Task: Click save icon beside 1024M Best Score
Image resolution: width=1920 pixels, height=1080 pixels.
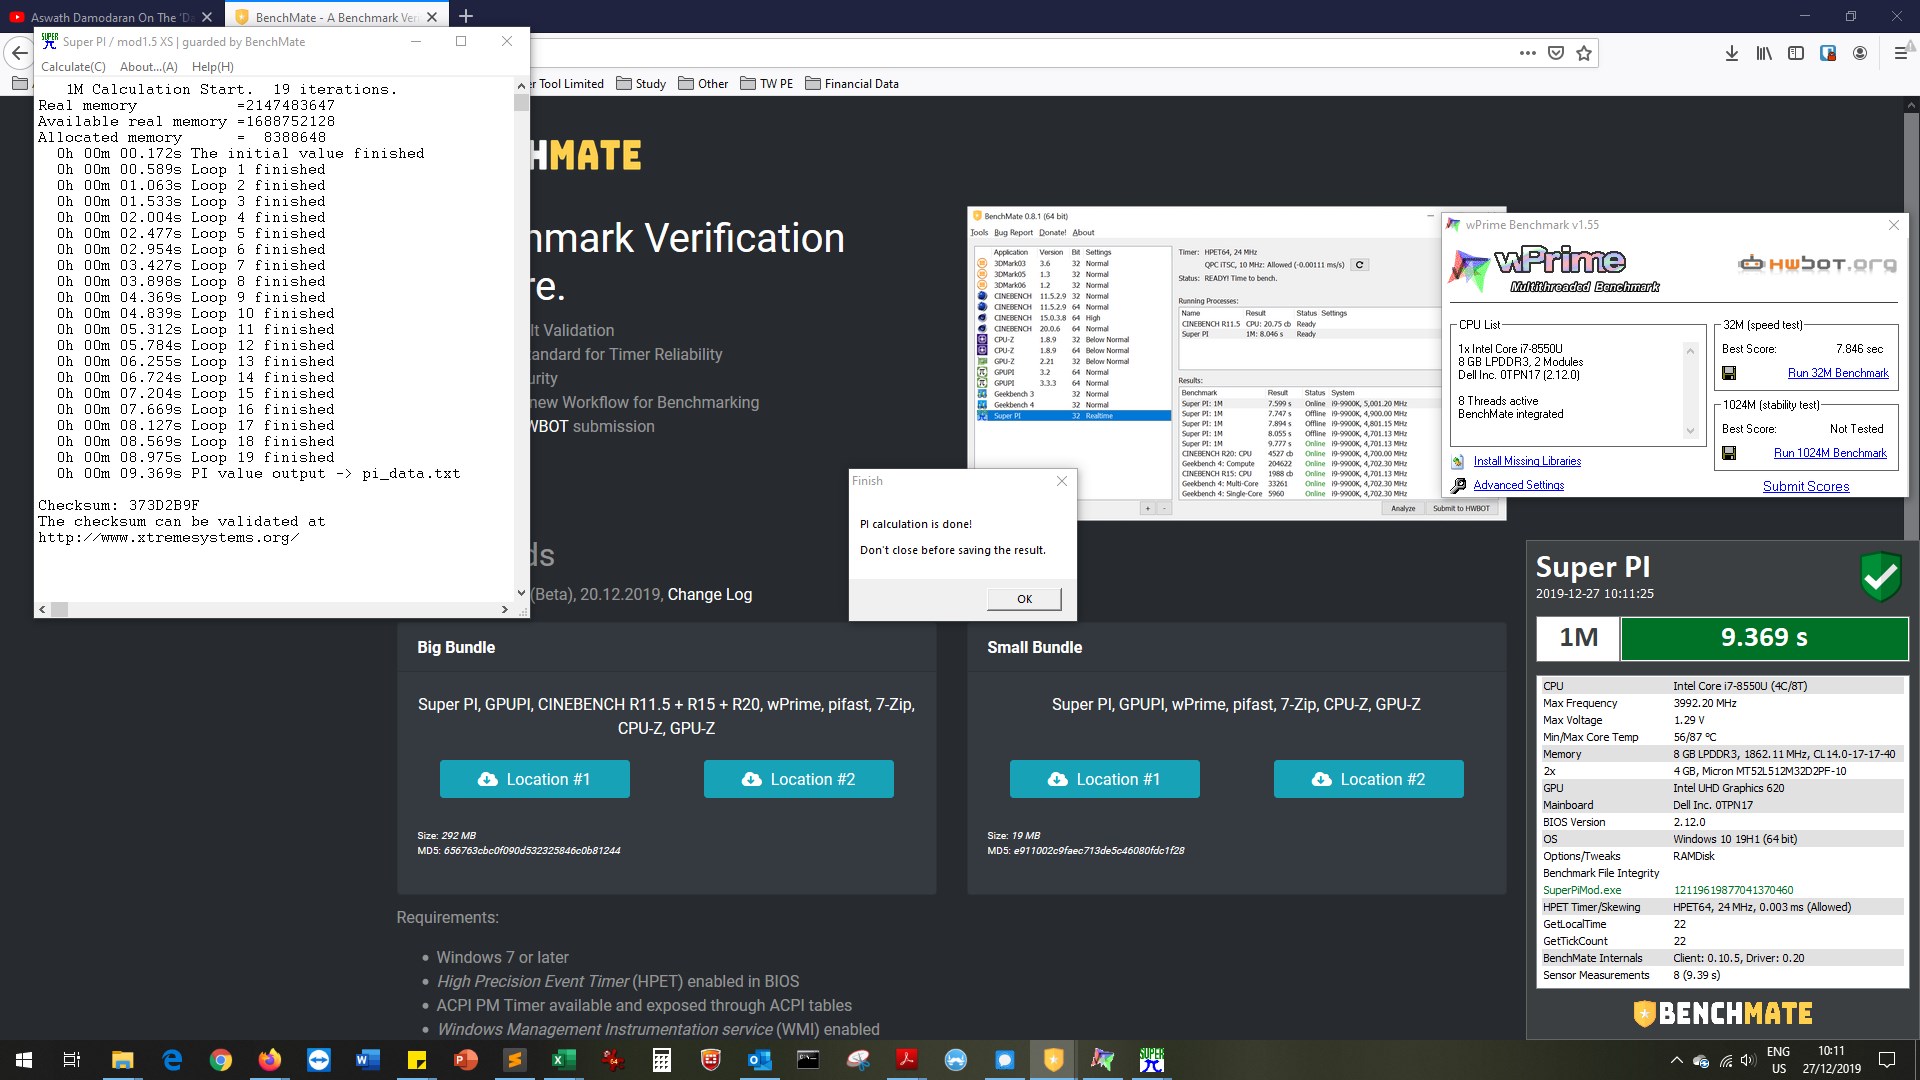Action: 1729,454
